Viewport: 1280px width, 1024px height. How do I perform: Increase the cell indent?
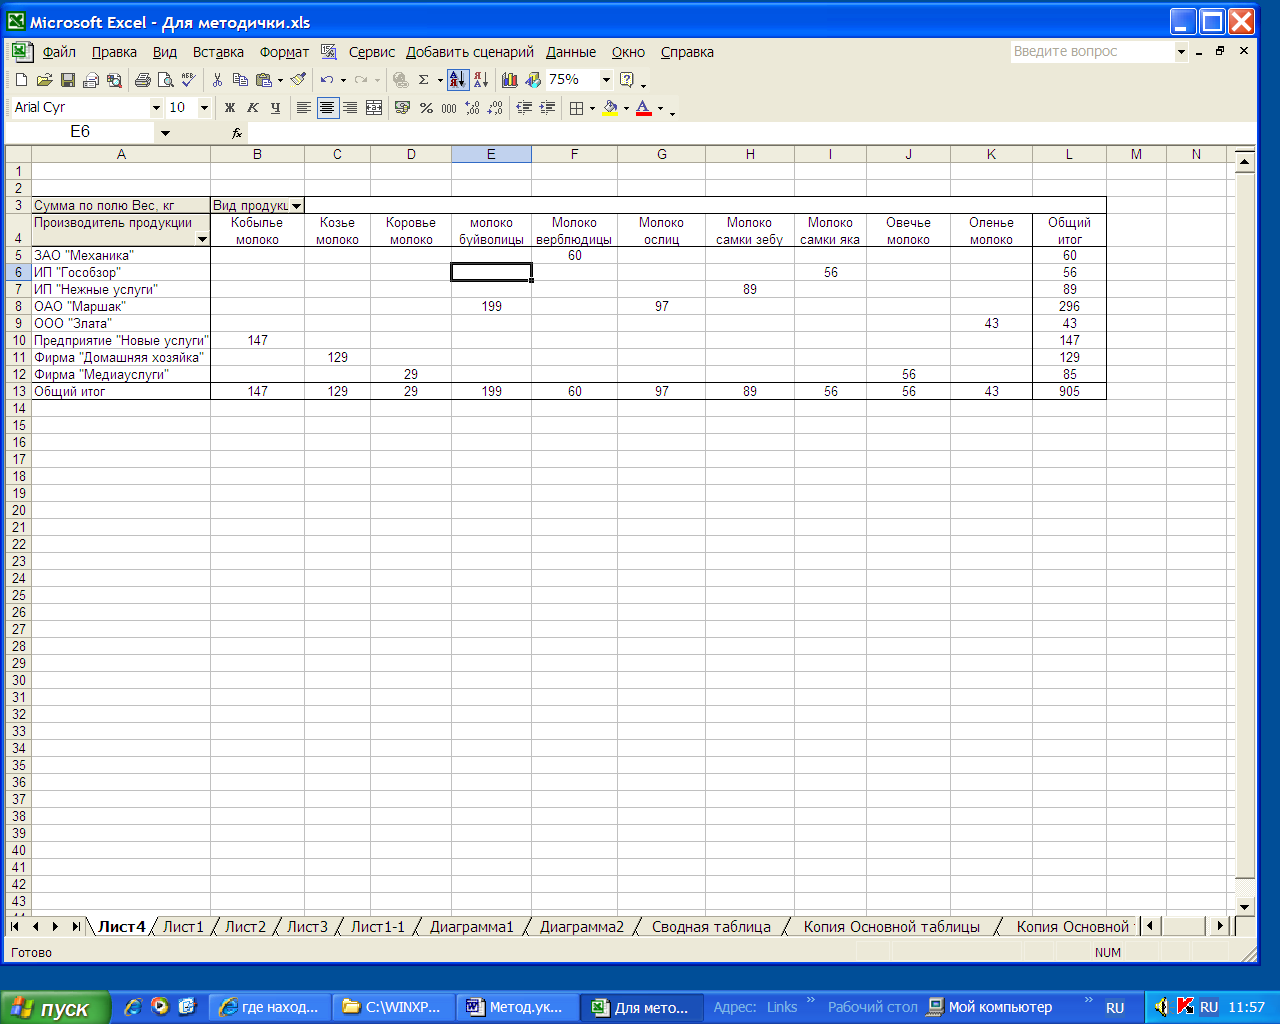pos(547,108)
